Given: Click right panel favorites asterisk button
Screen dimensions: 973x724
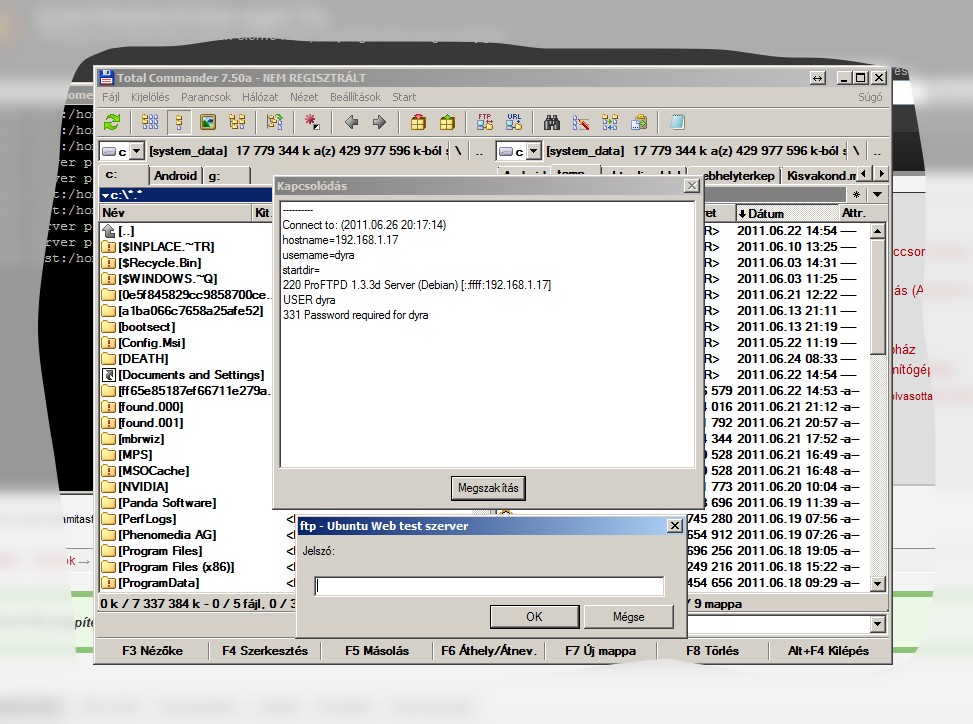Looking at the screenshot, I should 856,195.
